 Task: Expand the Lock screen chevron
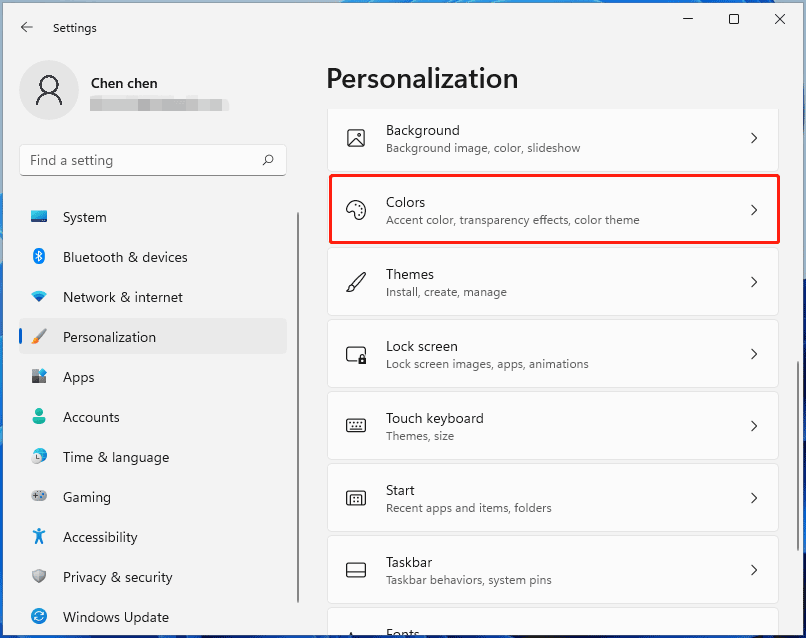[x=754, y=354]
